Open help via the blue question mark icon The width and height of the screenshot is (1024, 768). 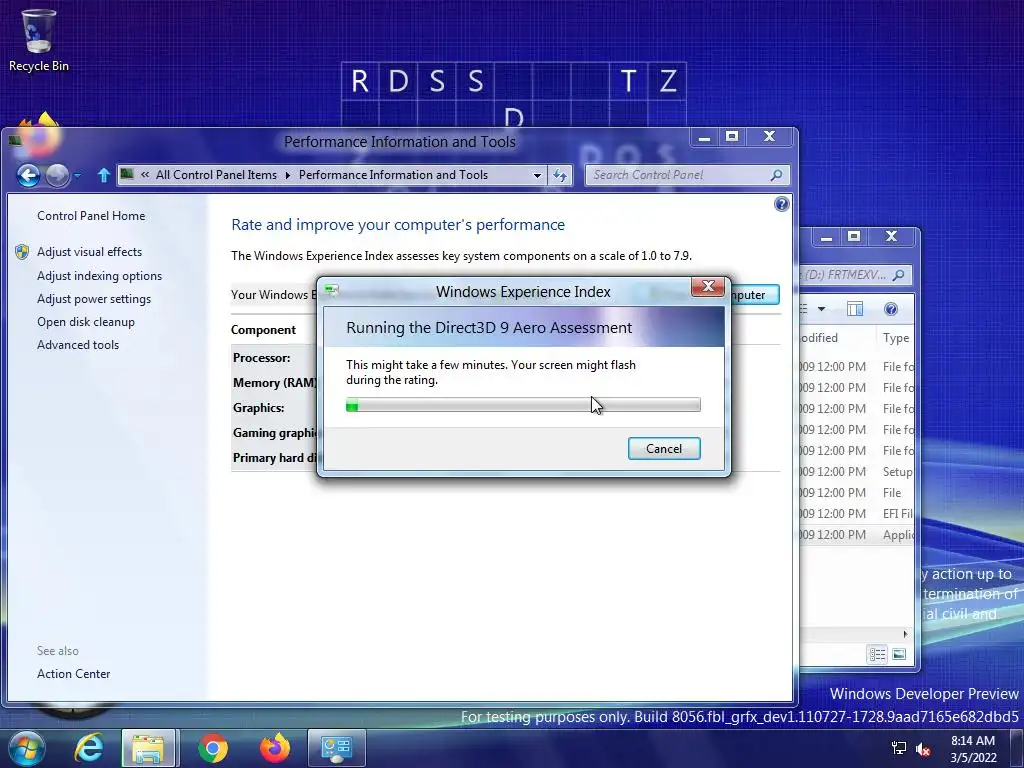781,204
